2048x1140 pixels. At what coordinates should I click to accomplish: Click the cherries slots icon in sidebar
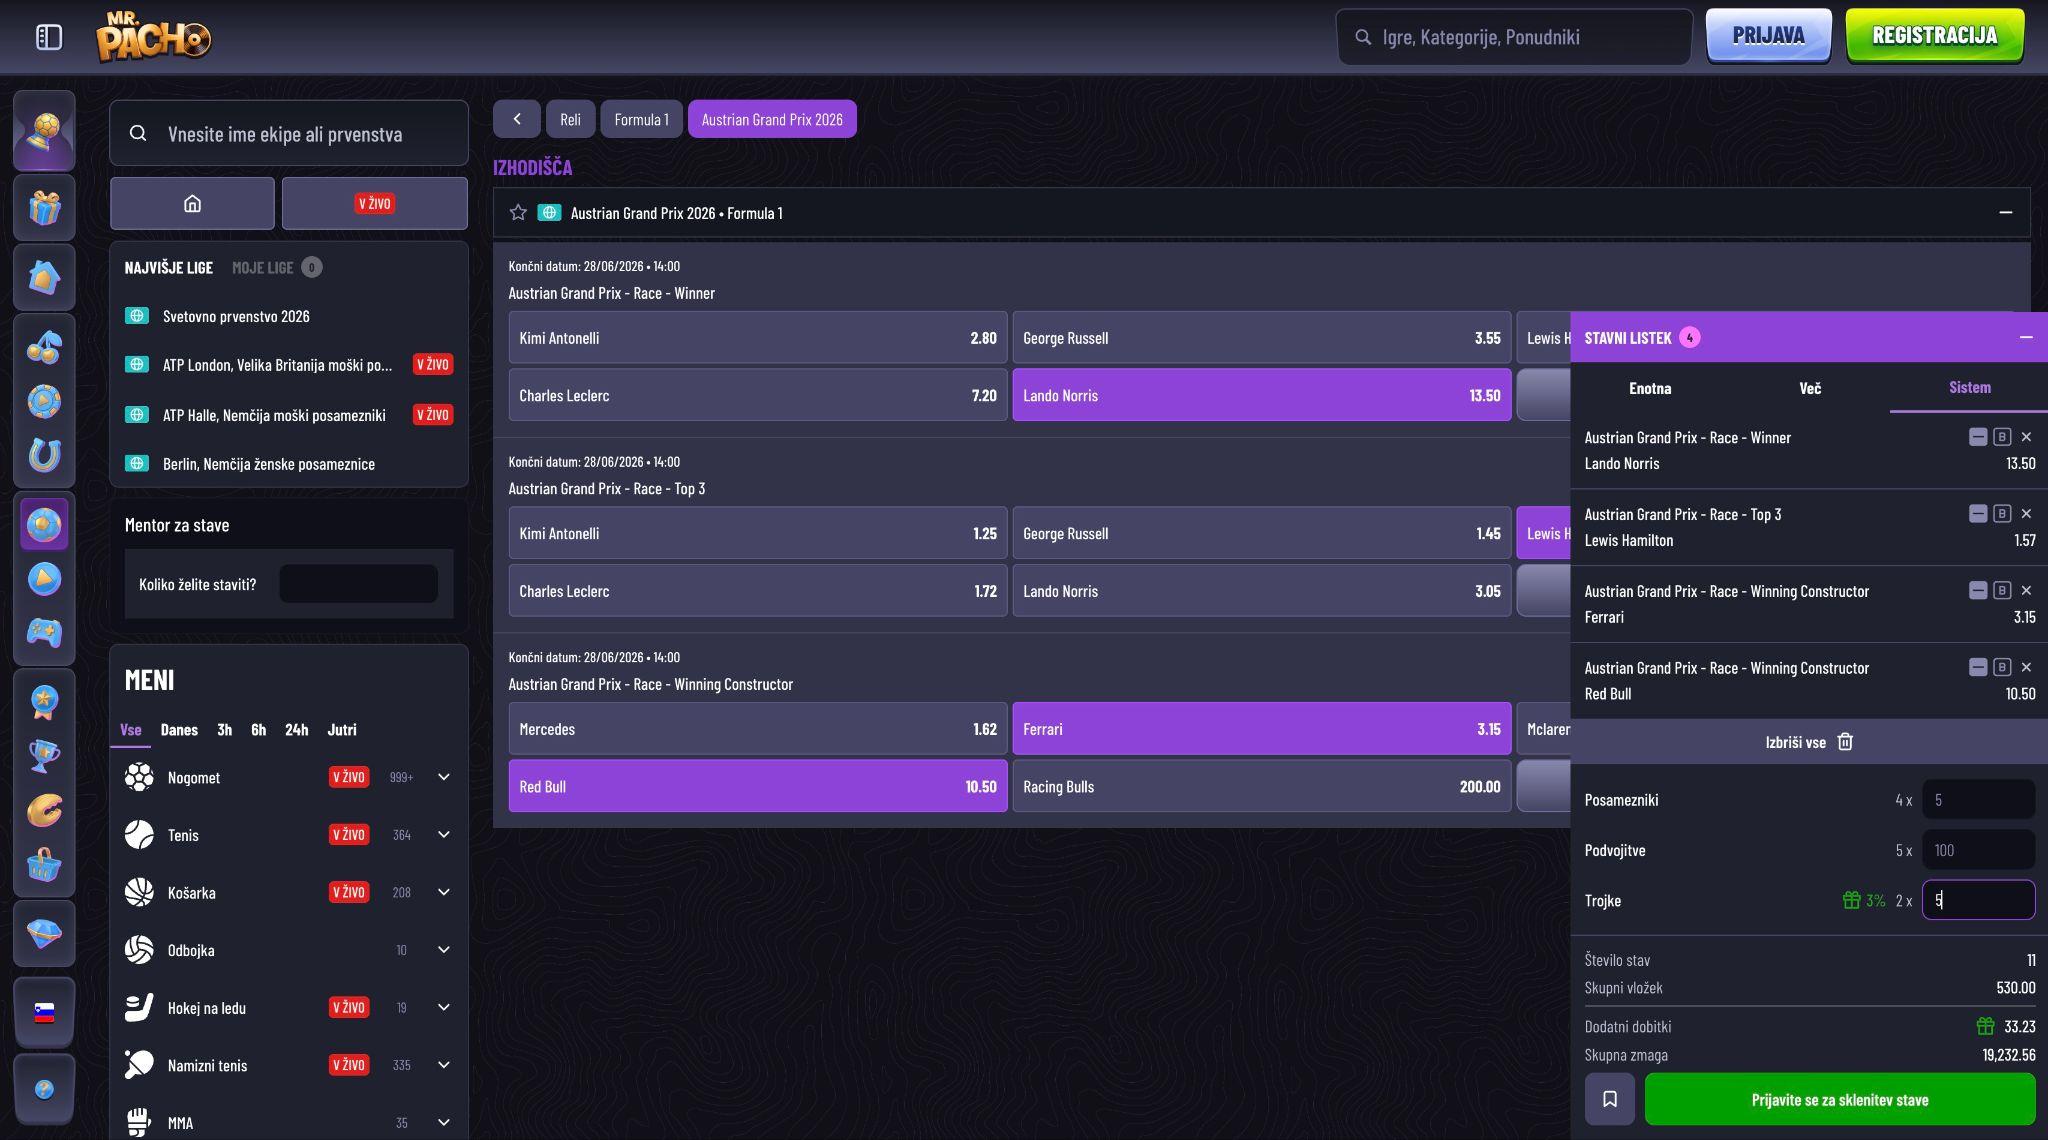[44, 347]
